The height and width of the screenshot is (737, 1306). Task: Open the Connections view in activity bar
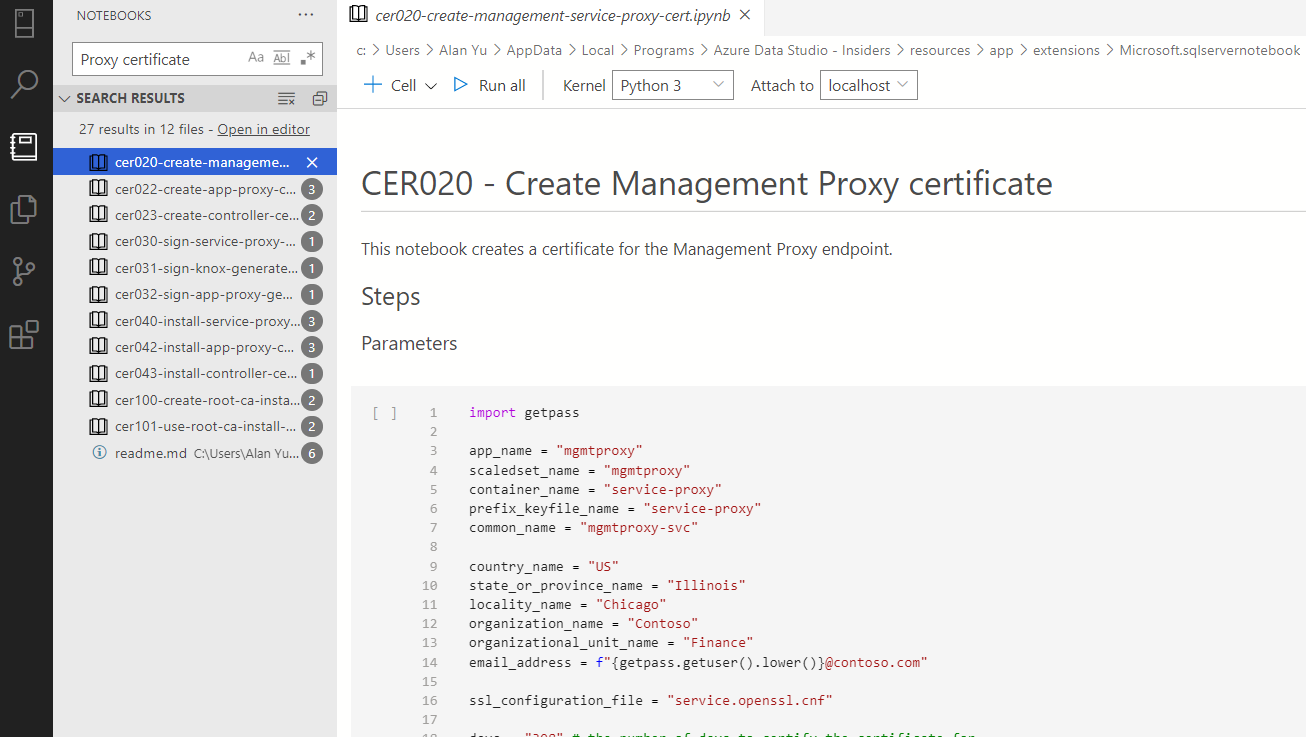tap(25, 25)
